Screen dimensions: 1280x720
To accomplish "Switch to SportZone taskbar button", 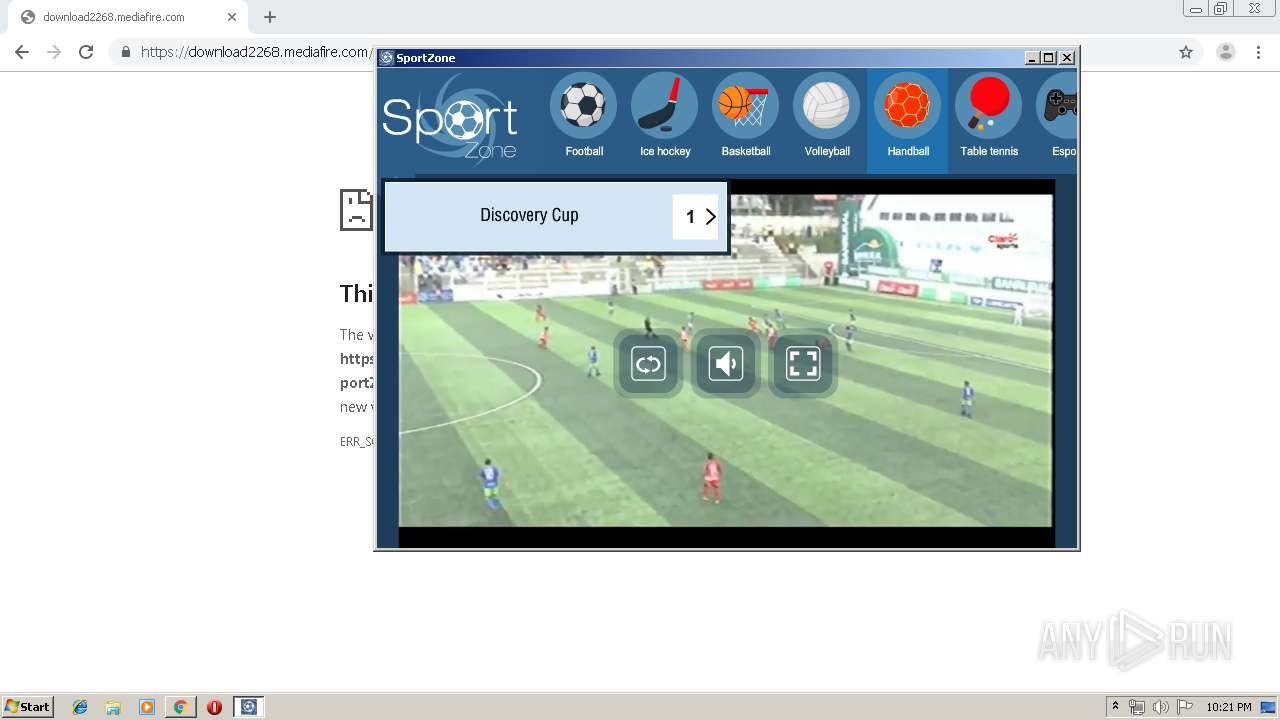I will (249, 707).
